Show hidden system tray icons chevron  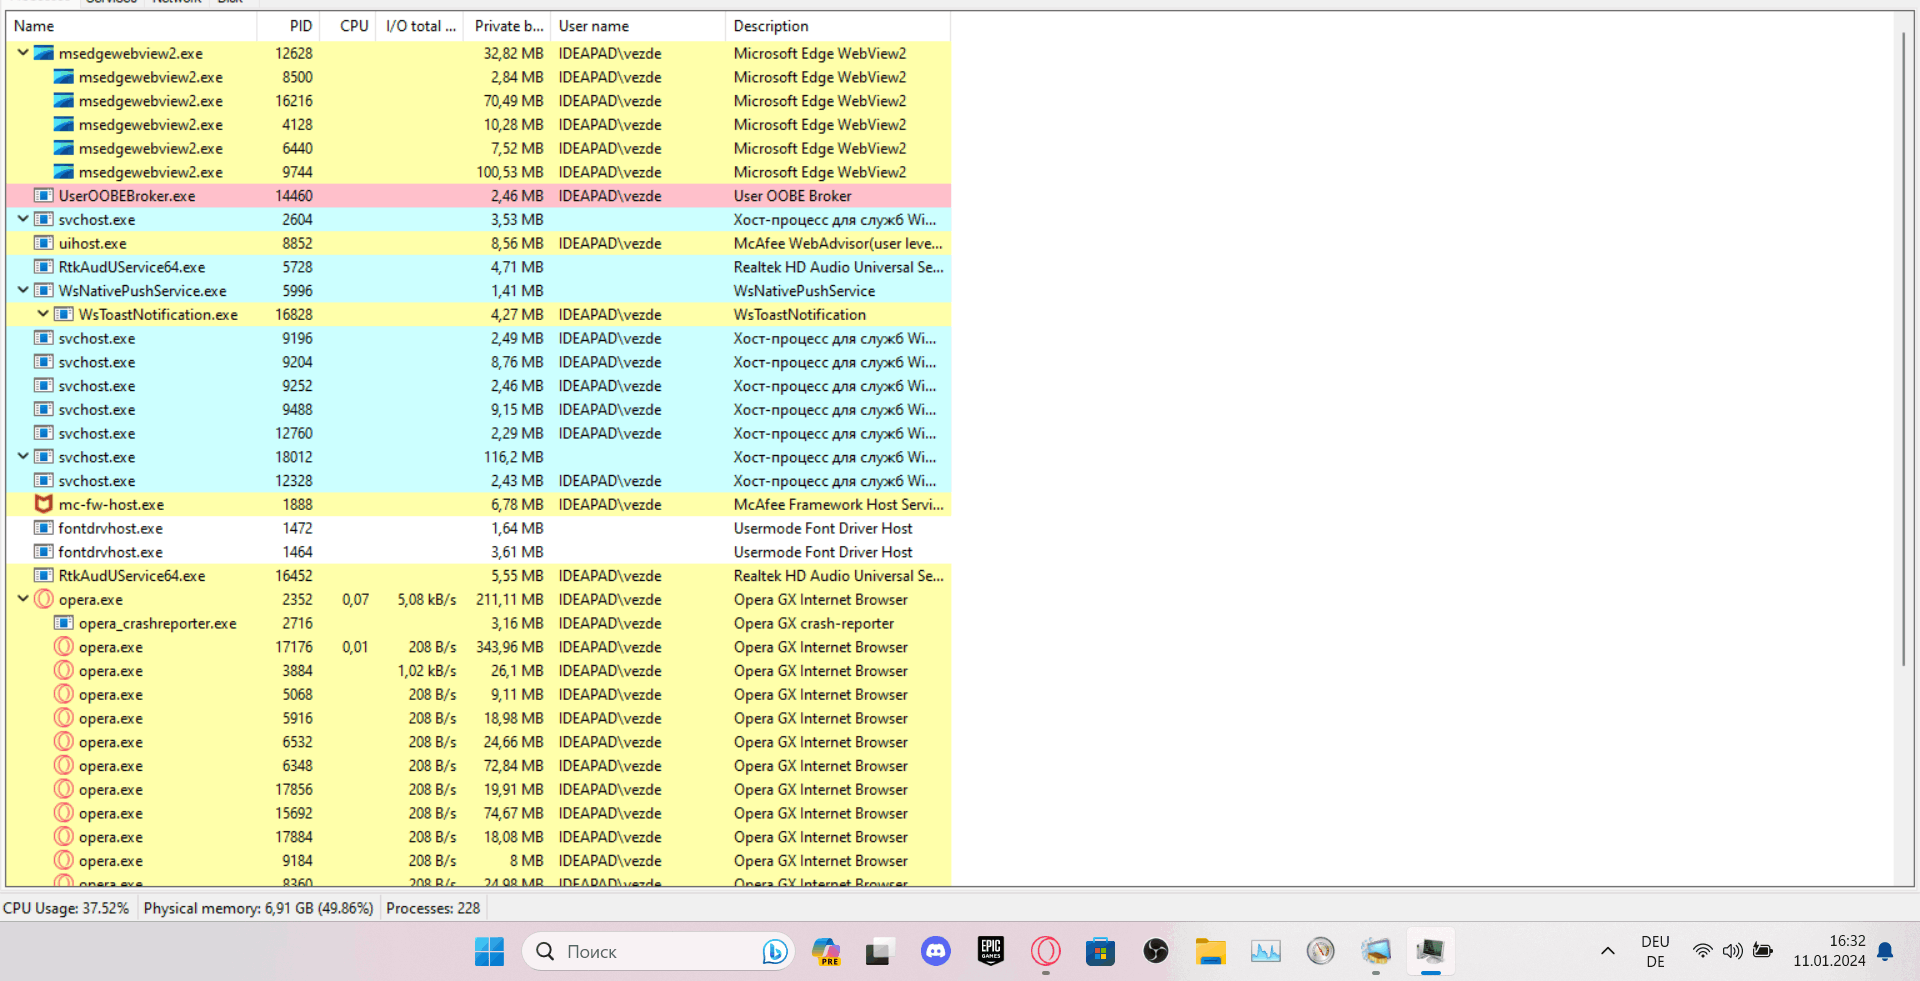pyautogui.click(x=1607, y=951)
